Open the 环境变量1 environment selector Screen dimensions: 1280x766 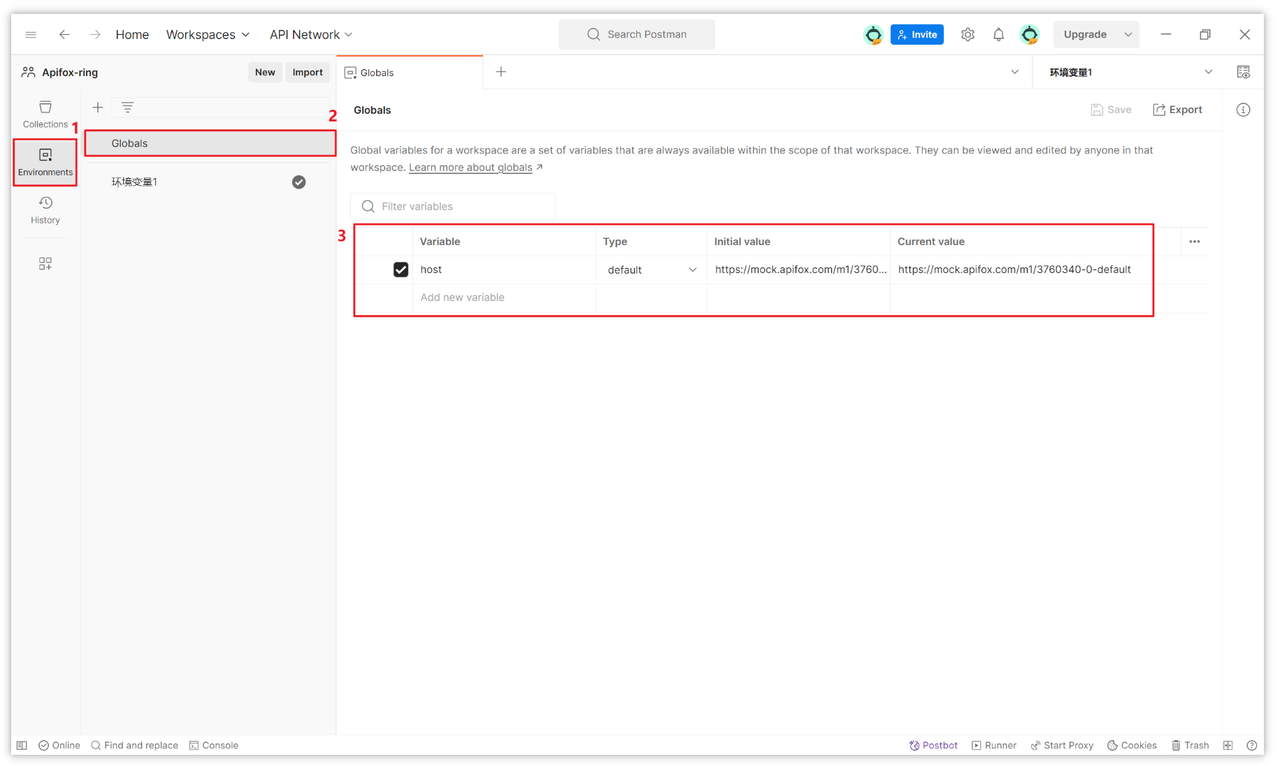1129,72
